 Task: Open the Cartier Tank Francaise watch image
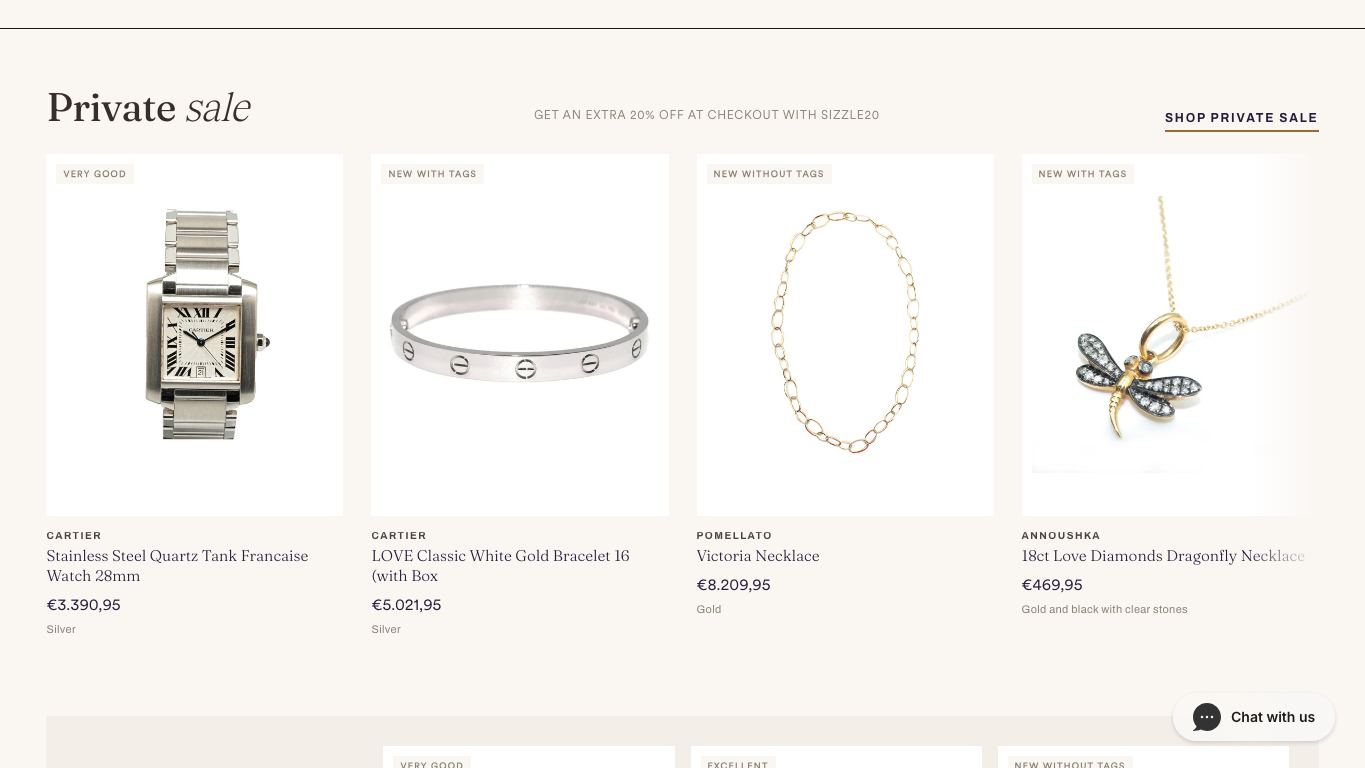(195, 335)
